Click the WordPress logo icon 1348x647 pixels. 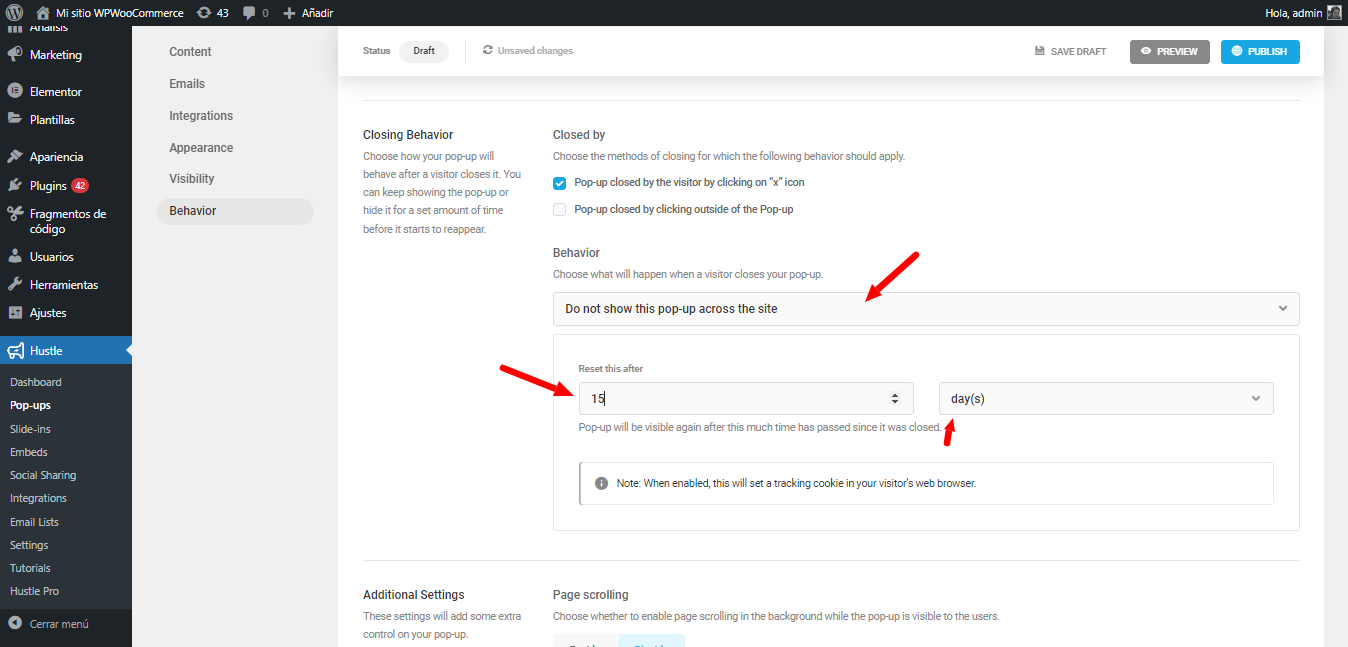(14, 13)
